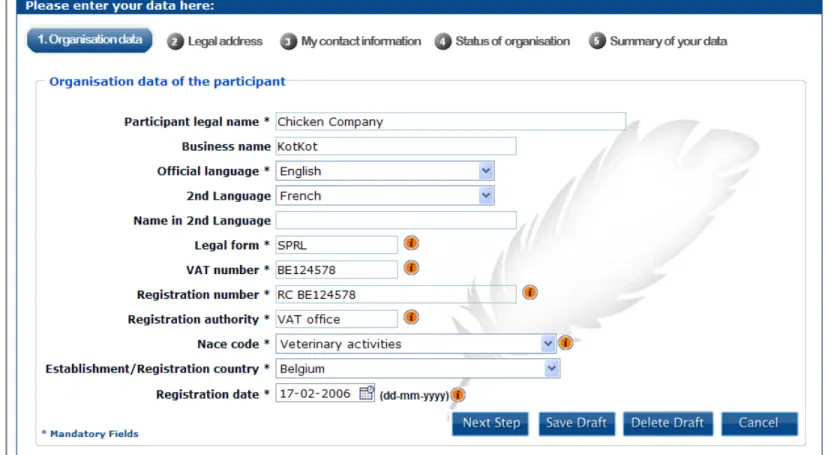Click the (dd-mm-yyyy) format hint
The image size is (831, 455).
click(x=414, y=396)
